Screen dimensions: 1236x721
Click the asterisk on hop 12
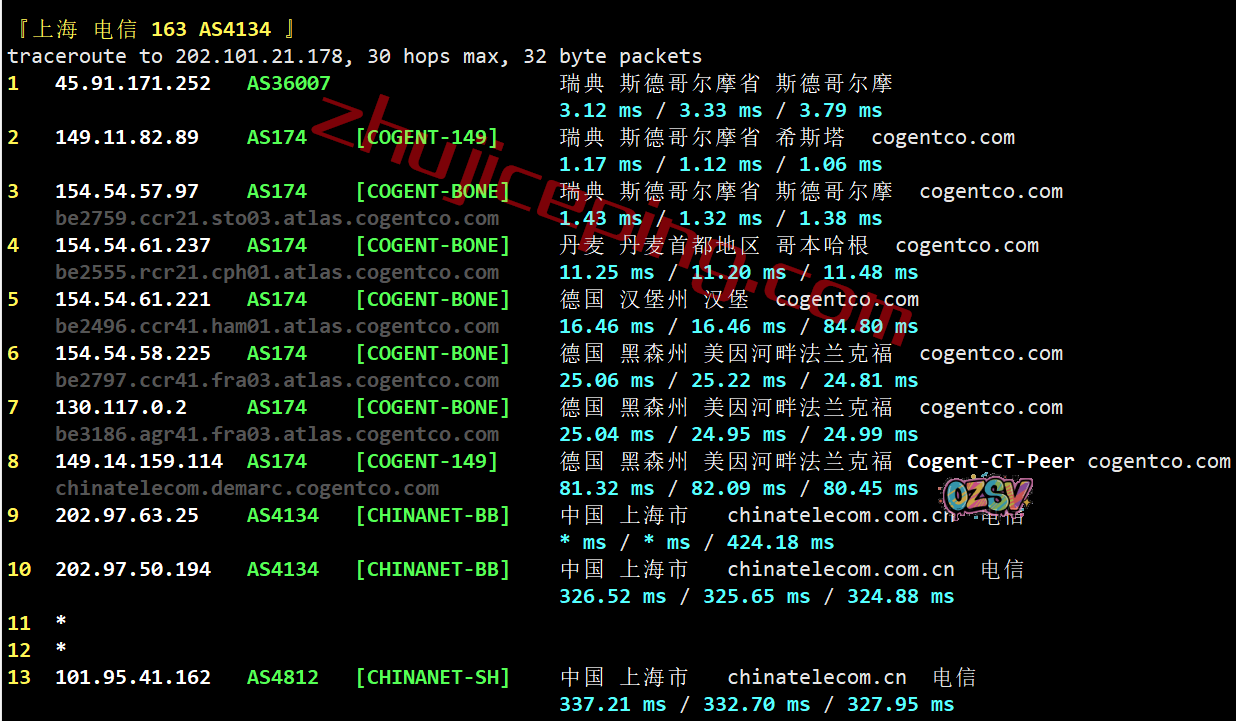pyautogui.click(x=61, y=650)
